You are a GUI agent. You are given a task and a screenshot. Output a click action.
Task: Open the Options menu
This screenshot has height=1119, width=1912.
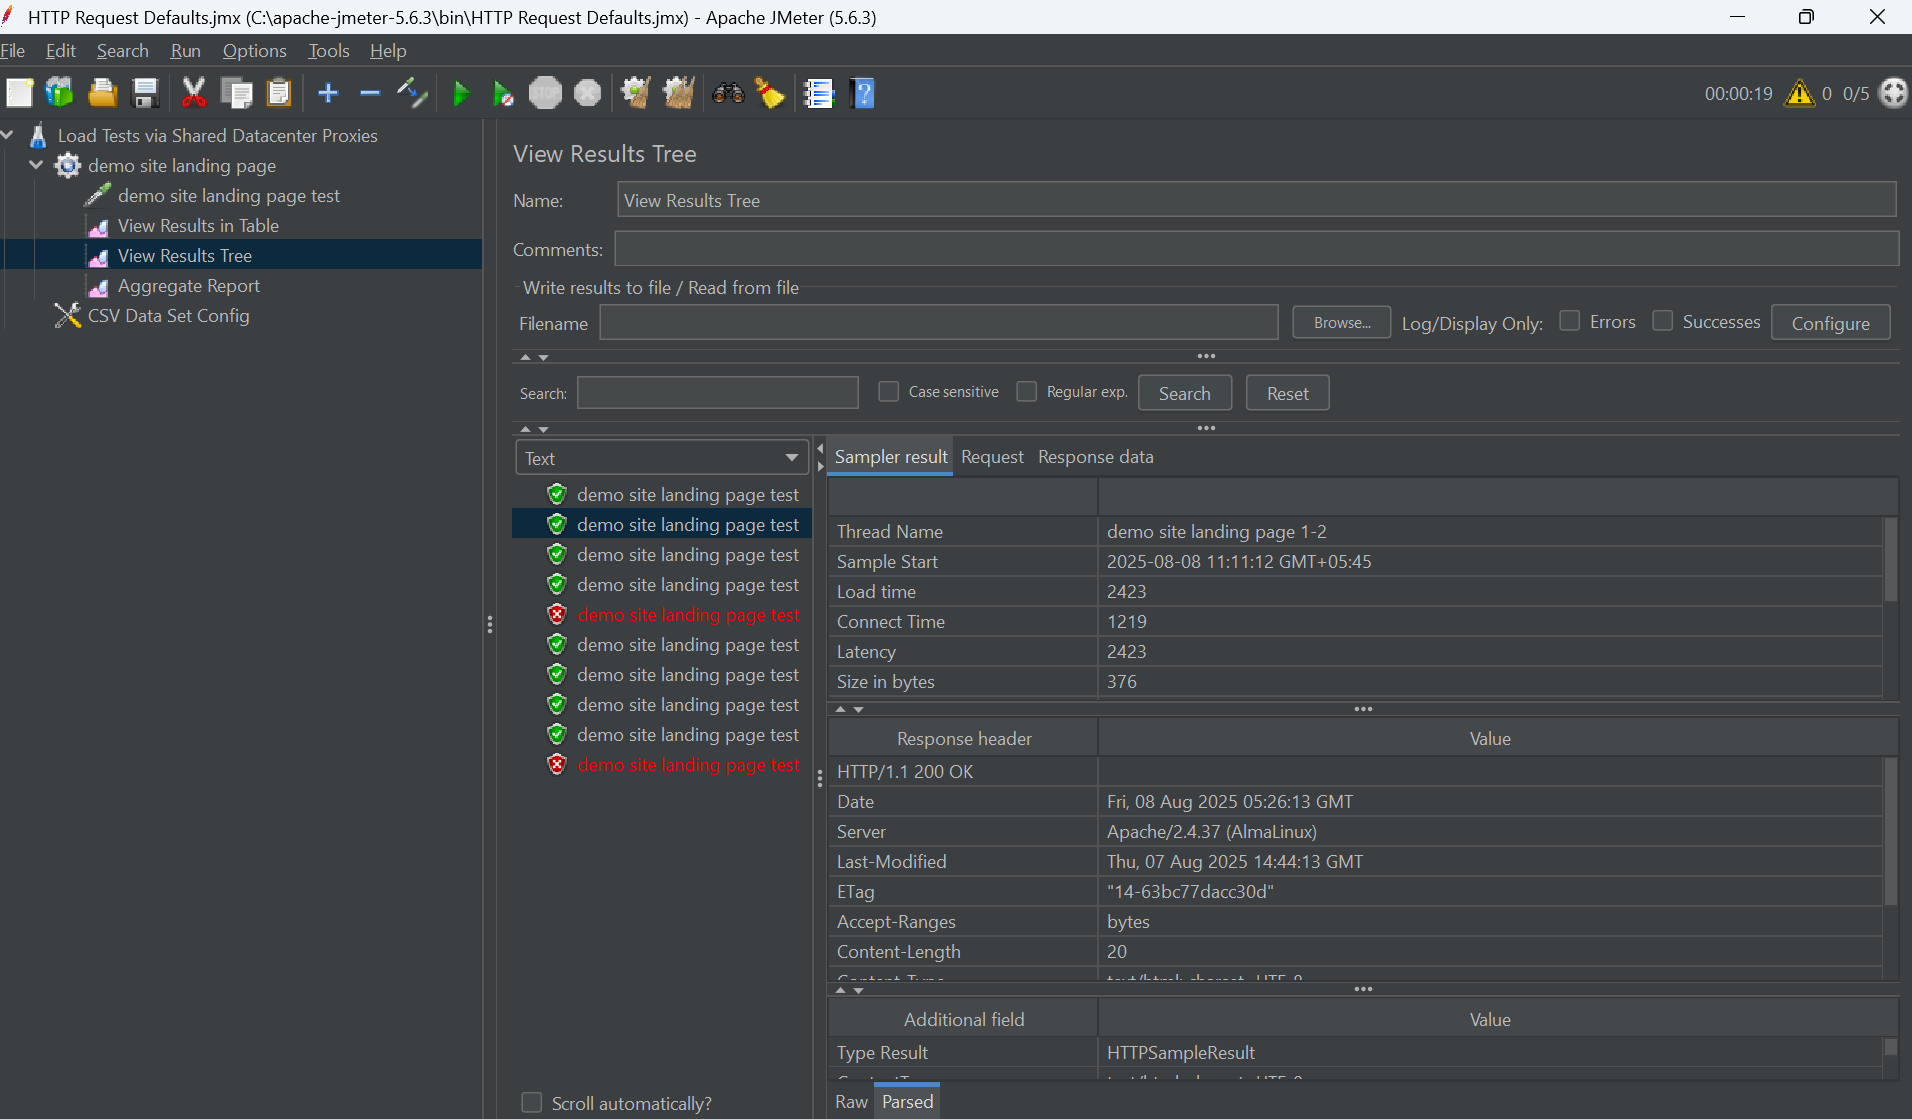tap(254, 51)
